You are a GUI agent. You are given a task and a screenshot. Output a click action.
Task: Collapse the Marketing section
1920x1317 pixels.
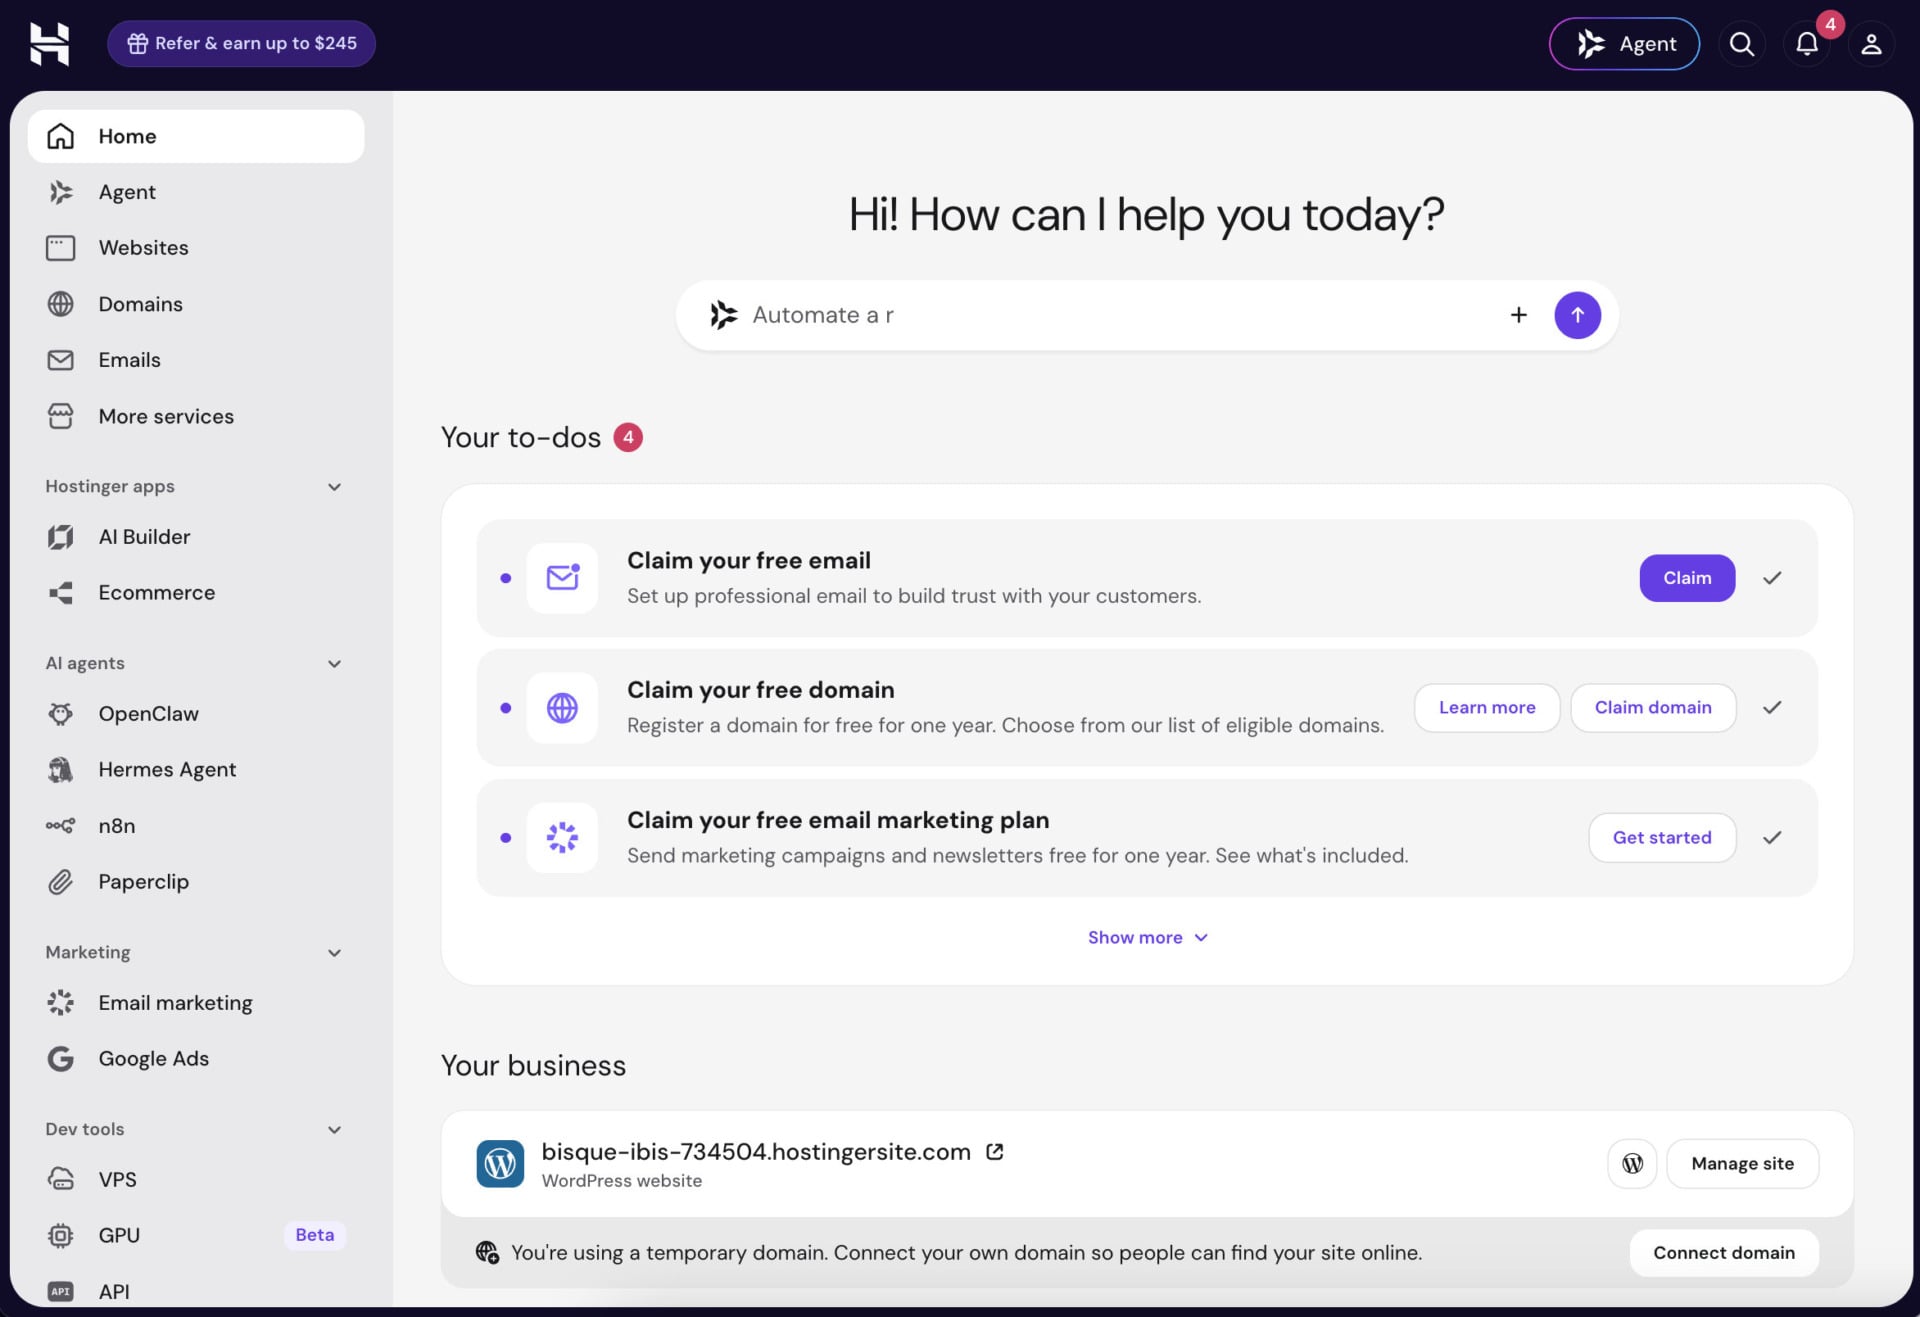(x=335, y=953)
